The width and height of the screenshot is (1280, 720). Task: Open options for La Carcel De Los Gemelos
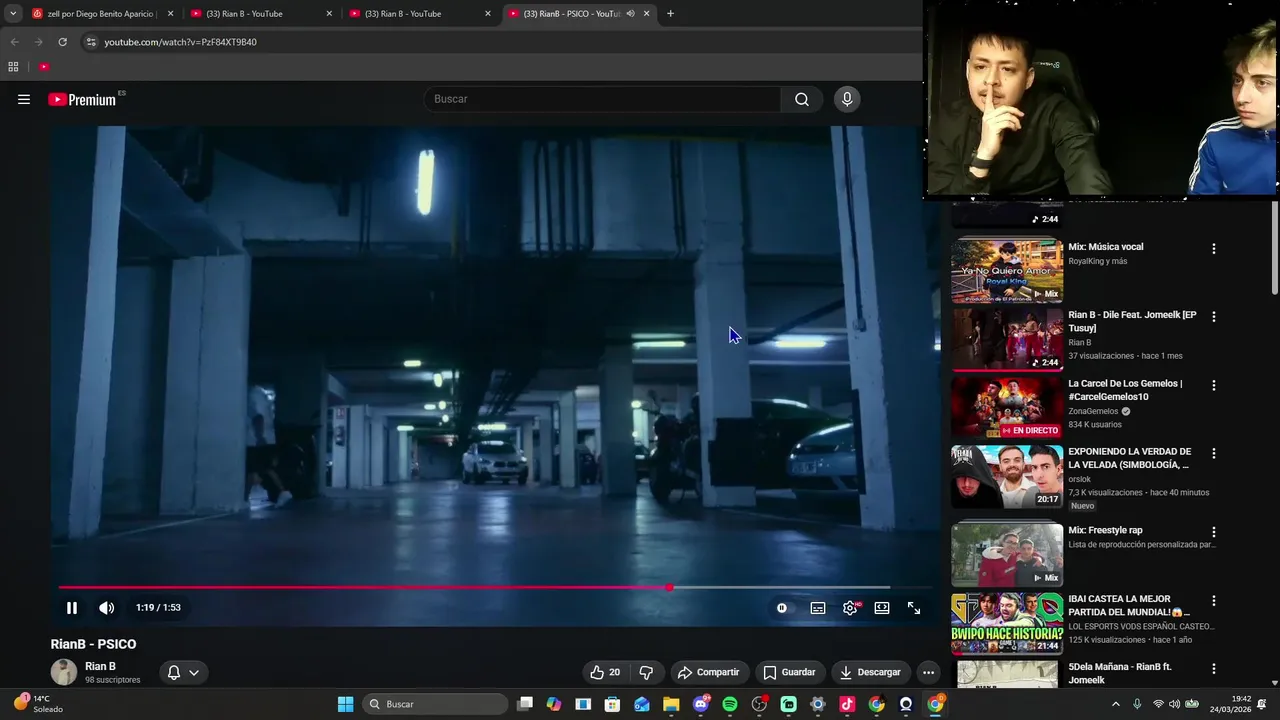[x=1214, y=385]
